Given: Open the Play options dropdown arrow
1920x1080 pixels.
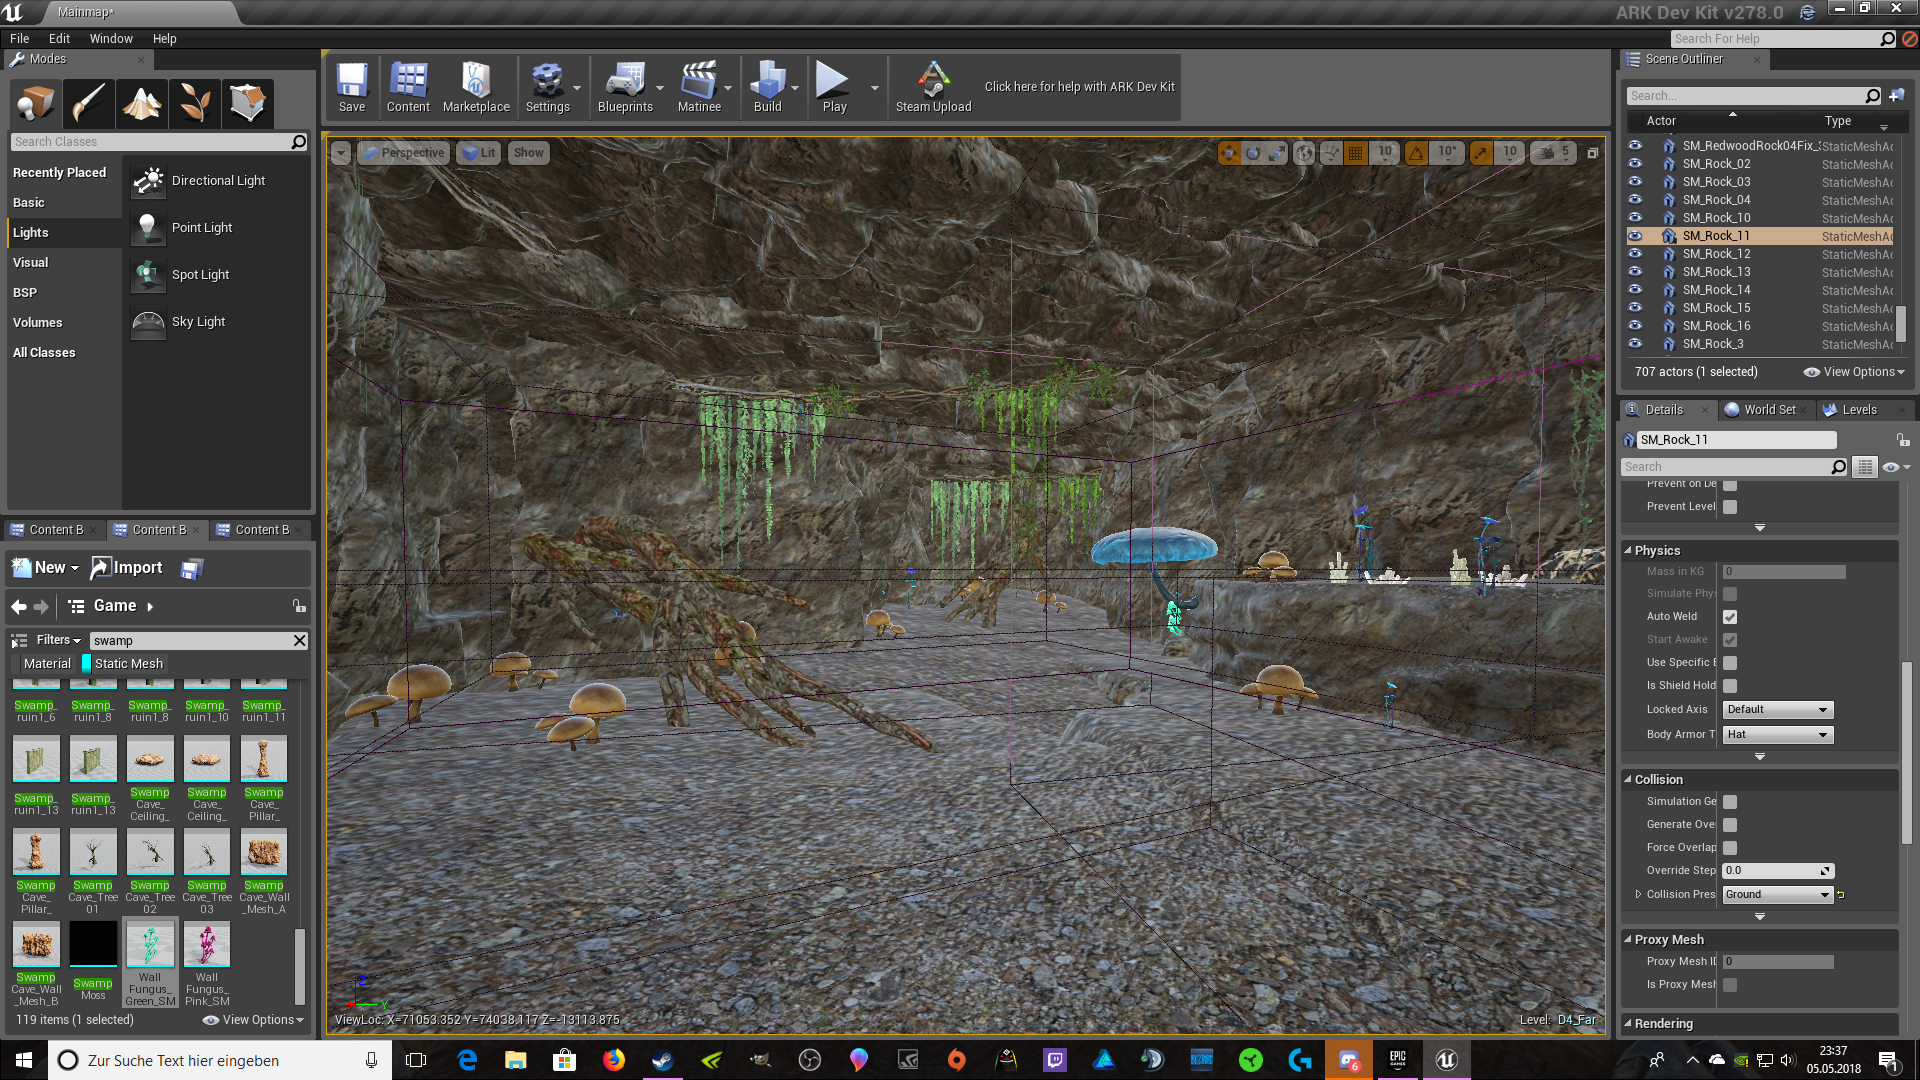Looking at the screenshot, I should [x=875, y=88].
